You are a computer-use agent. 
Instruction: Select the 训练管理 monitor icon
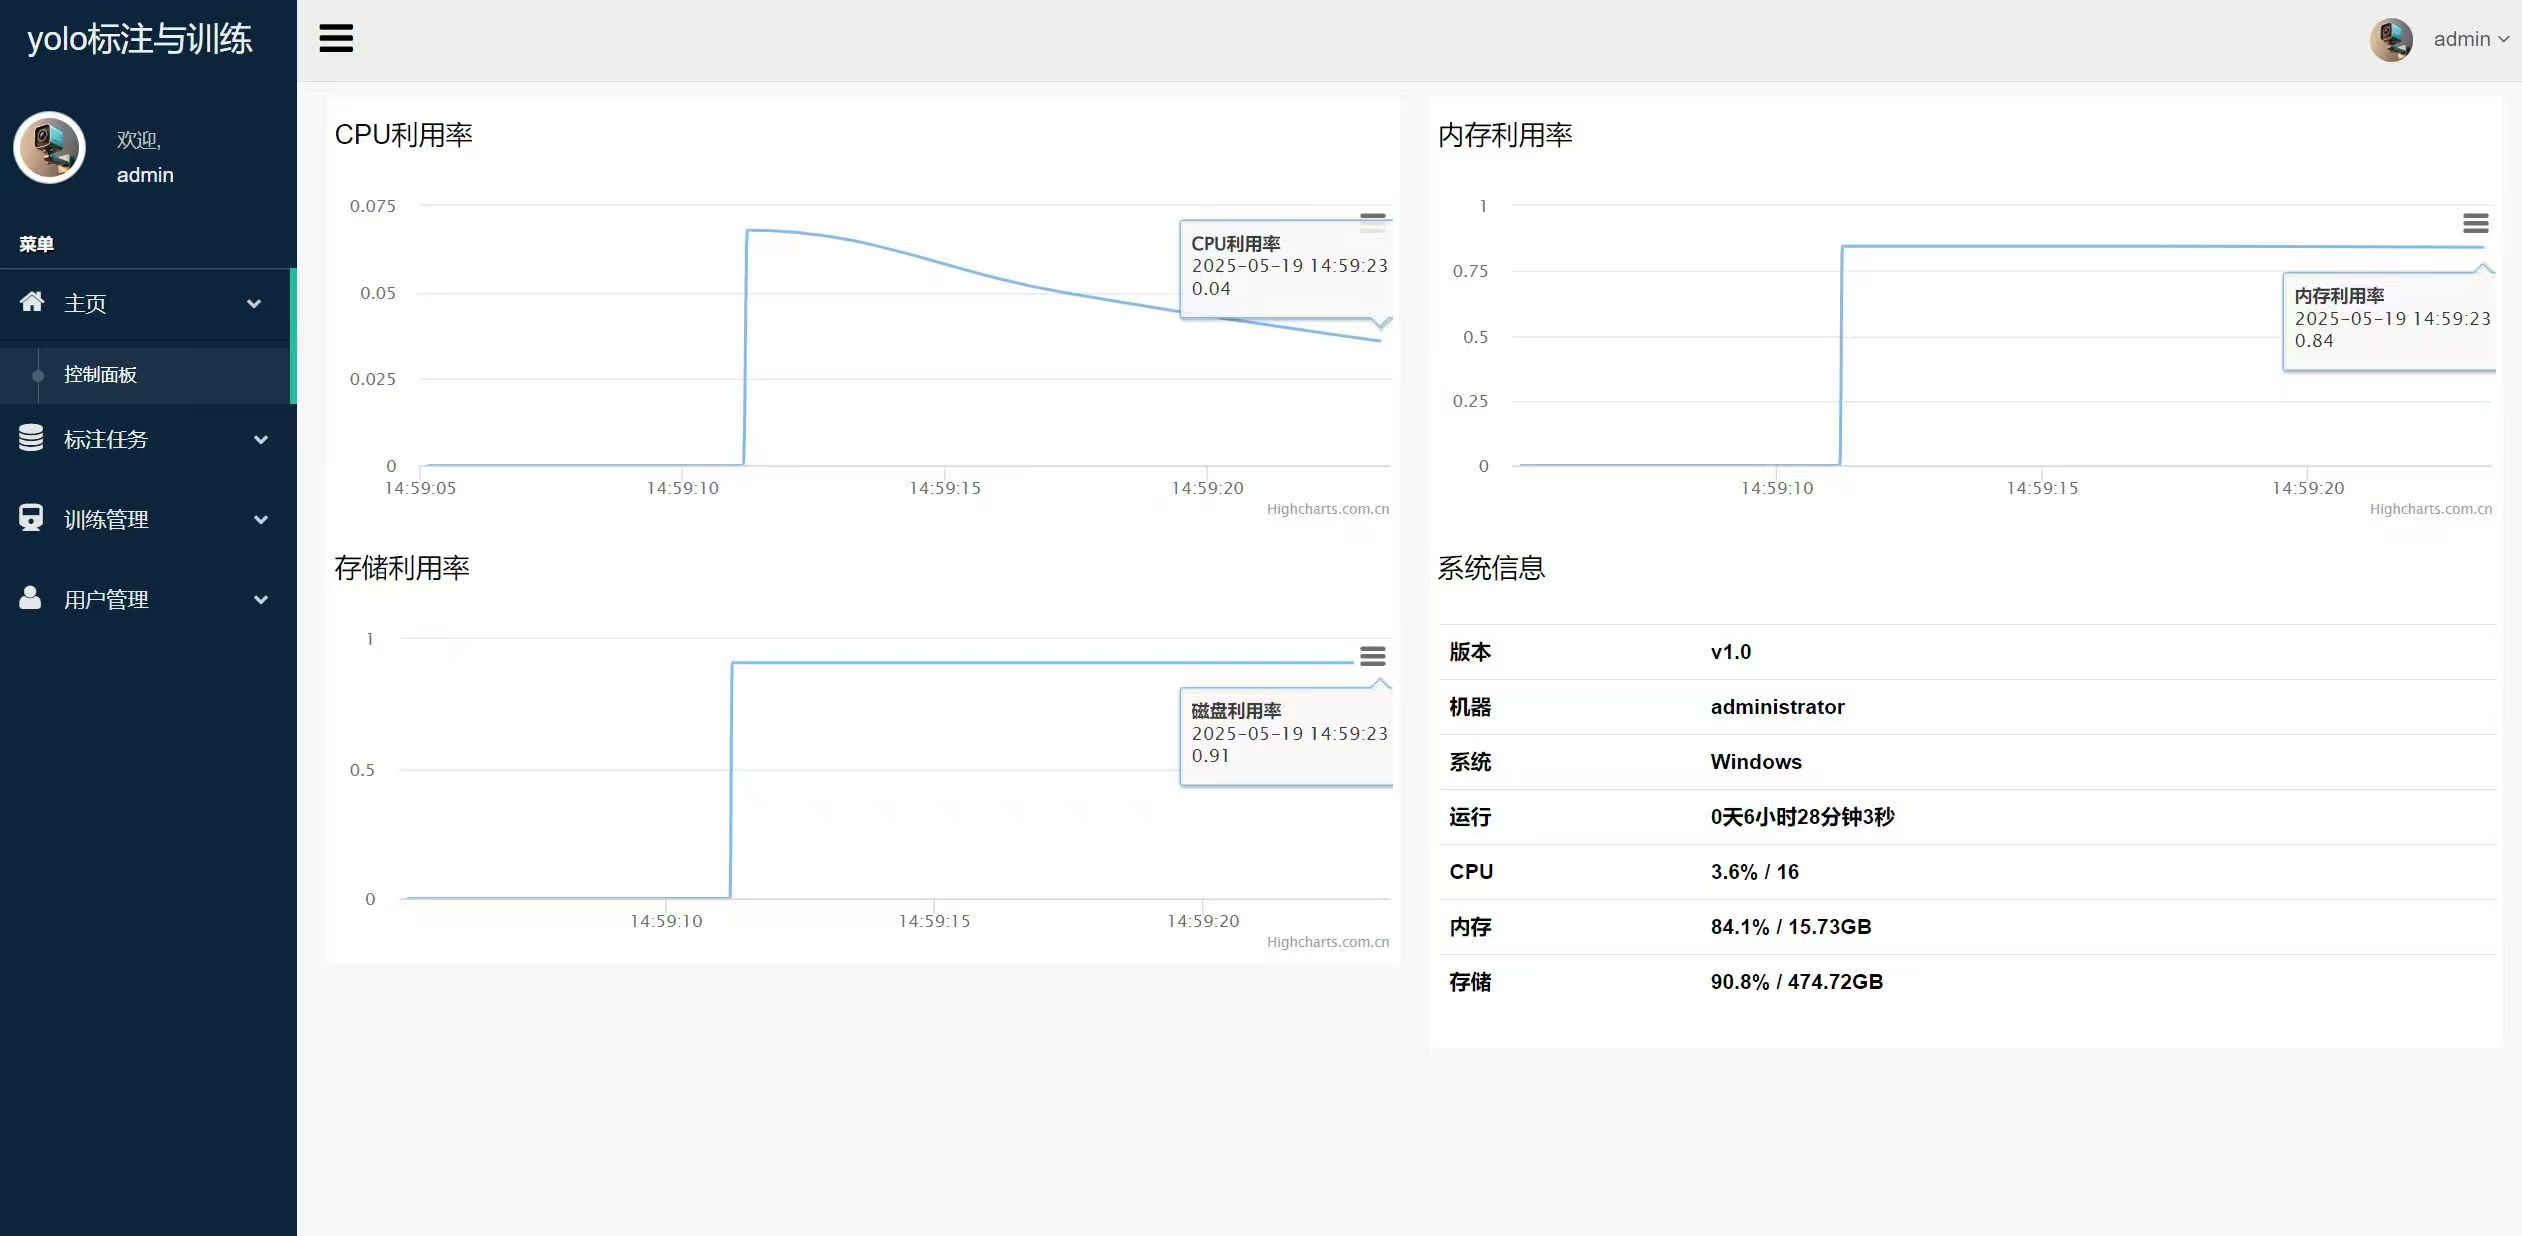click(30, 518)
